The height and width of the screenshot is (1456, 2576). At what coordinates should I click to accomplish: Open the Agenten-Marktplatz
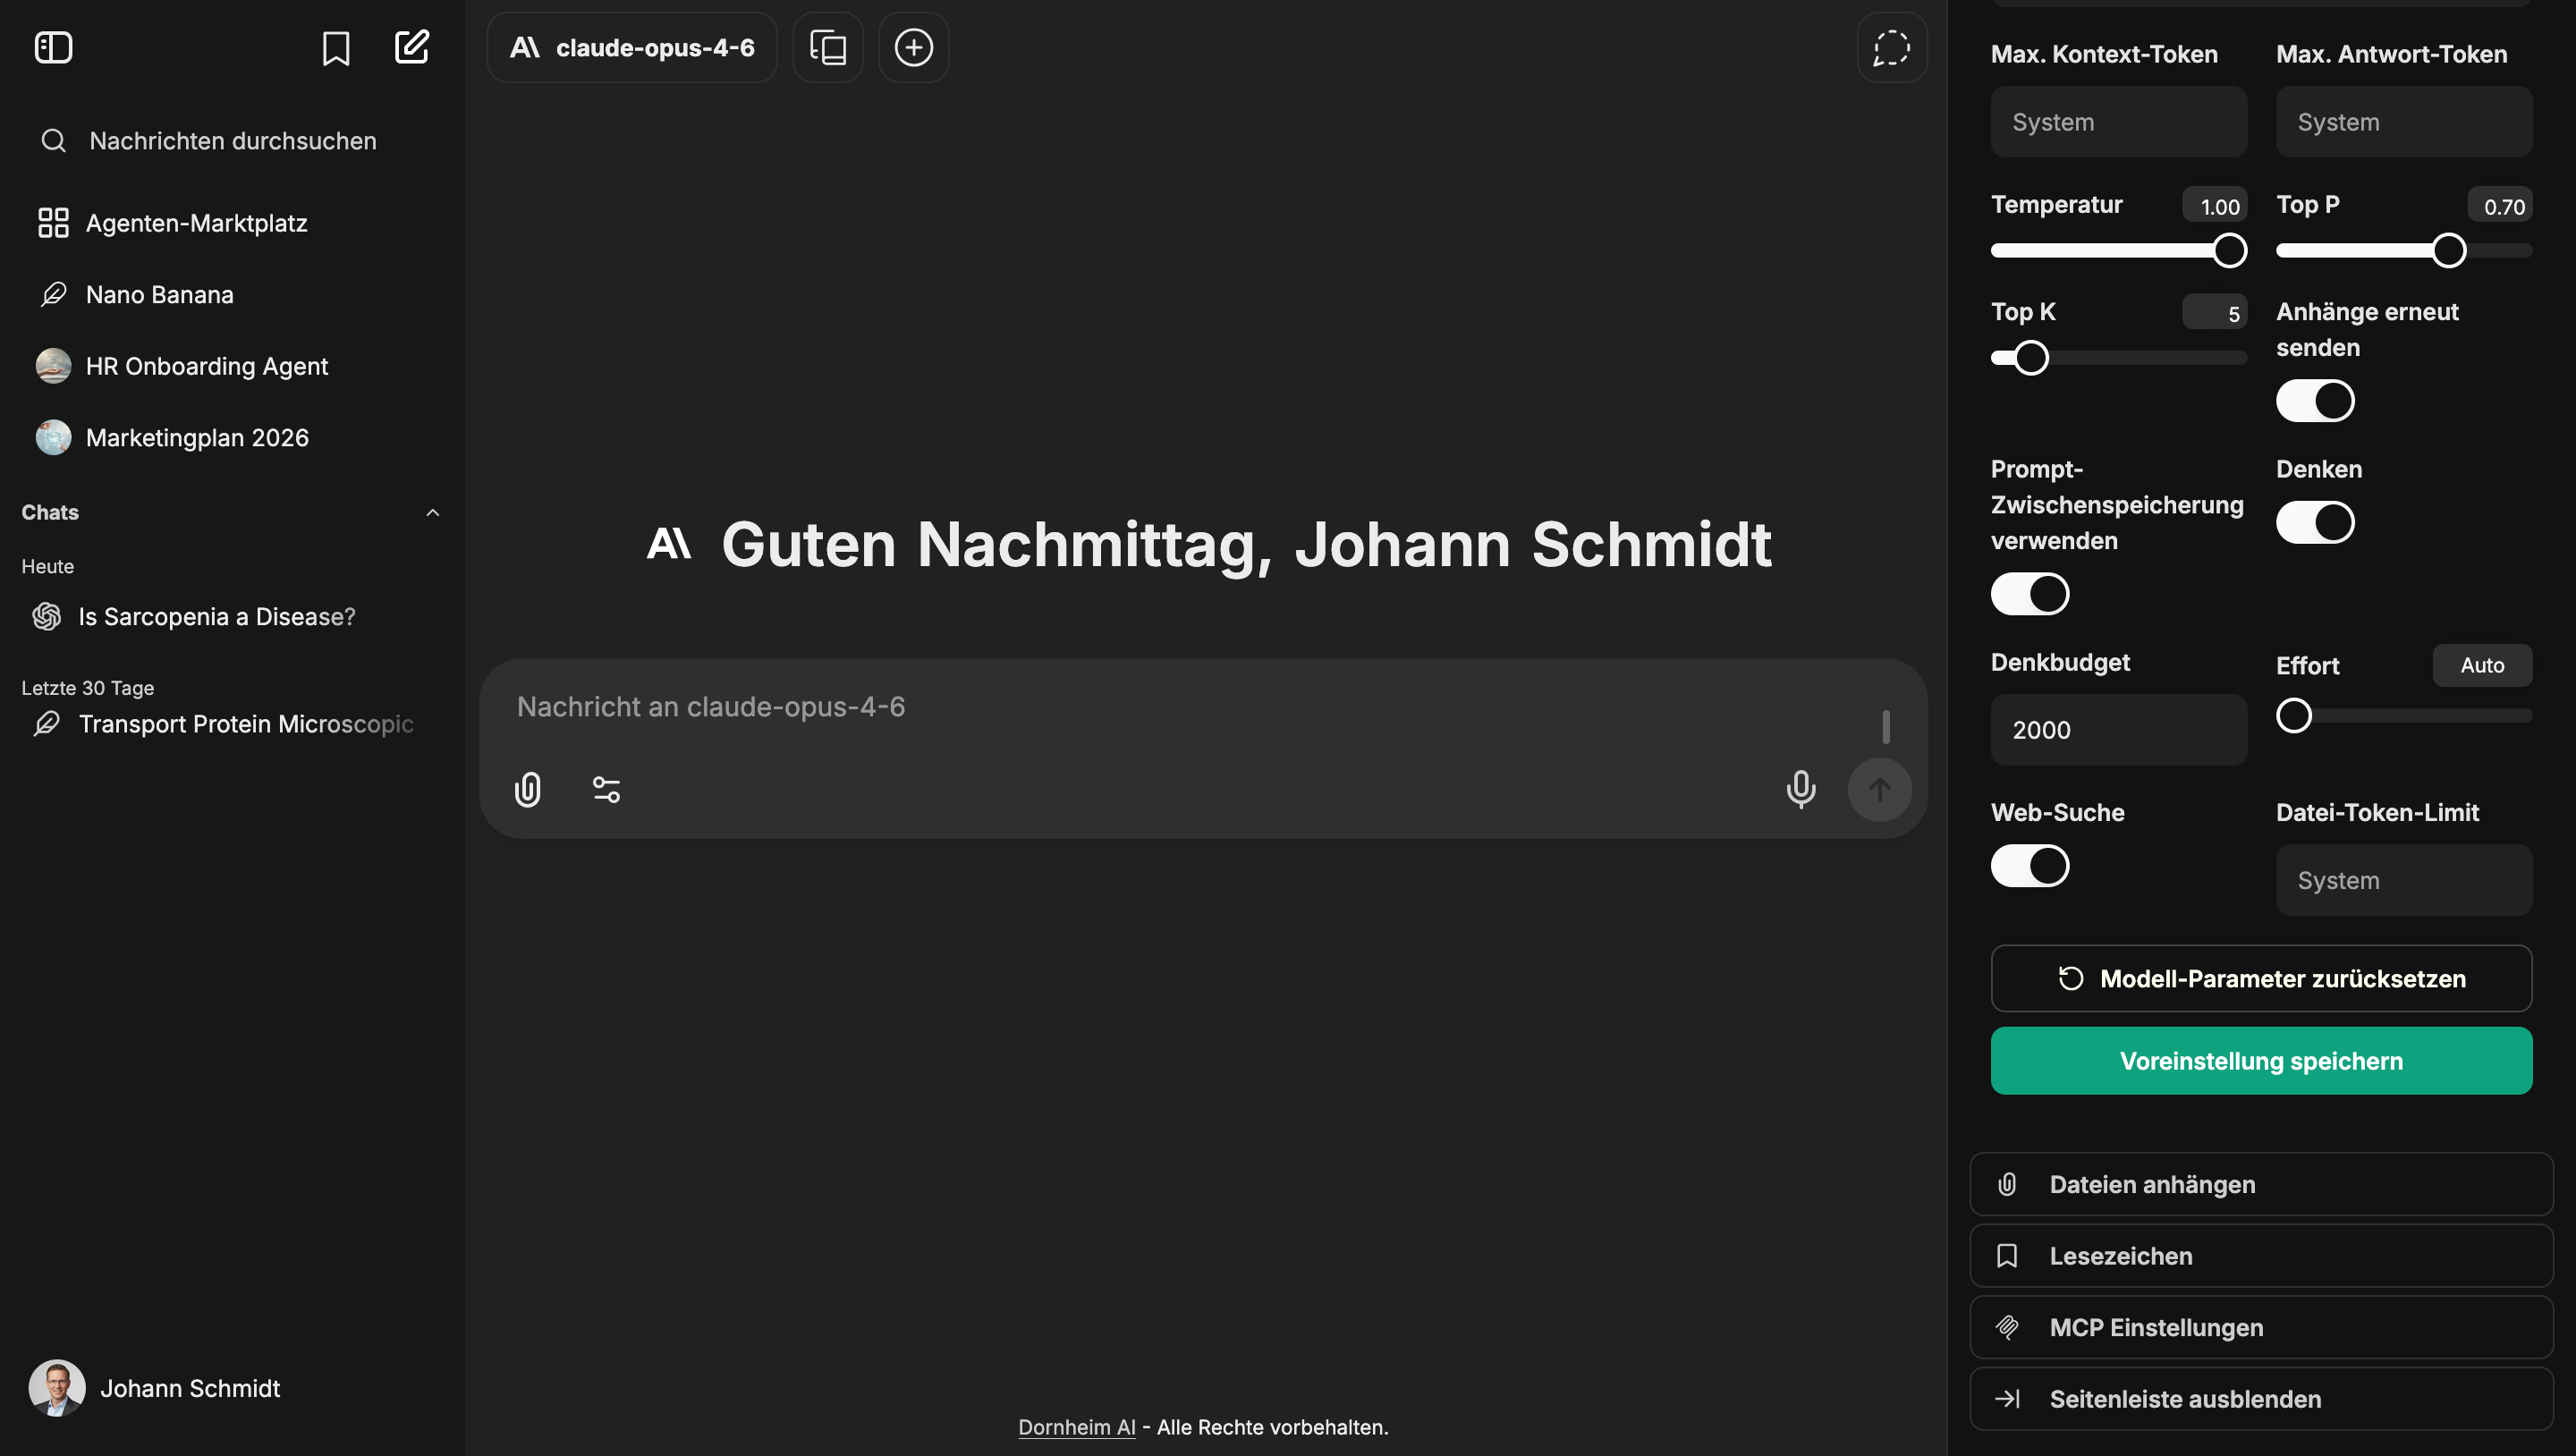[x=196, y=223]
